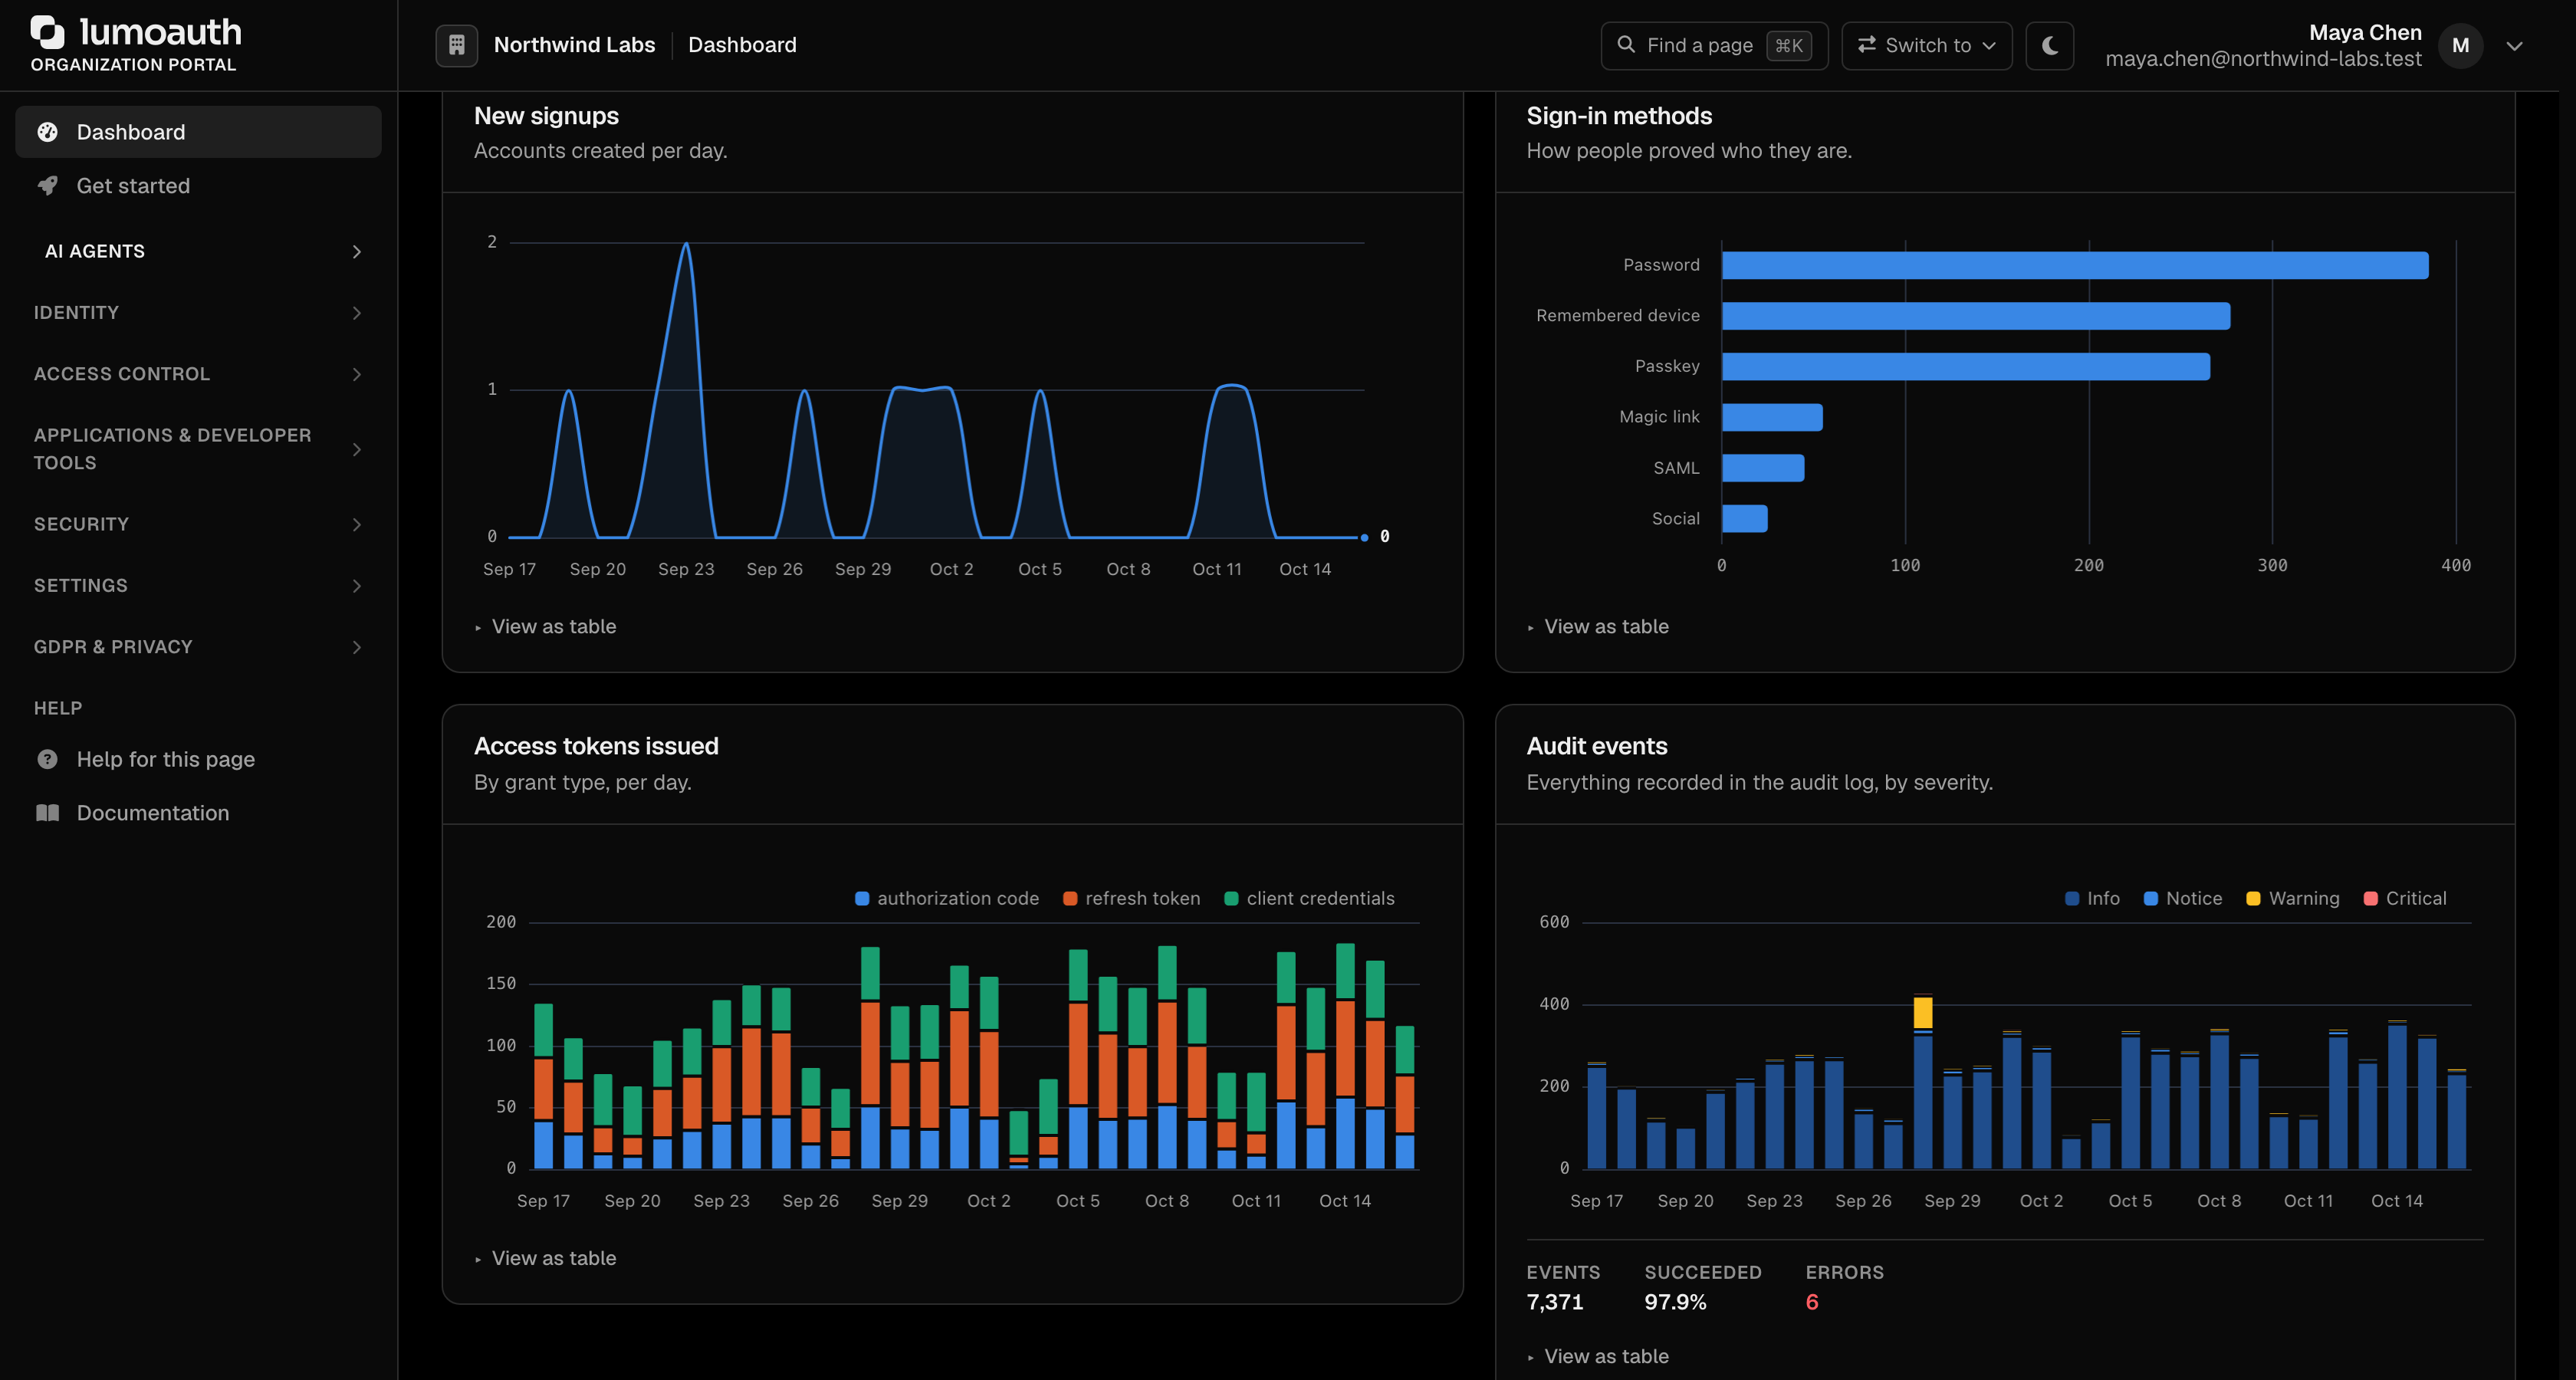Show Access tokens issued View as table
Image resolution: width=2576 pixels, height=1380 pixels.
(x=545, y=1258)
